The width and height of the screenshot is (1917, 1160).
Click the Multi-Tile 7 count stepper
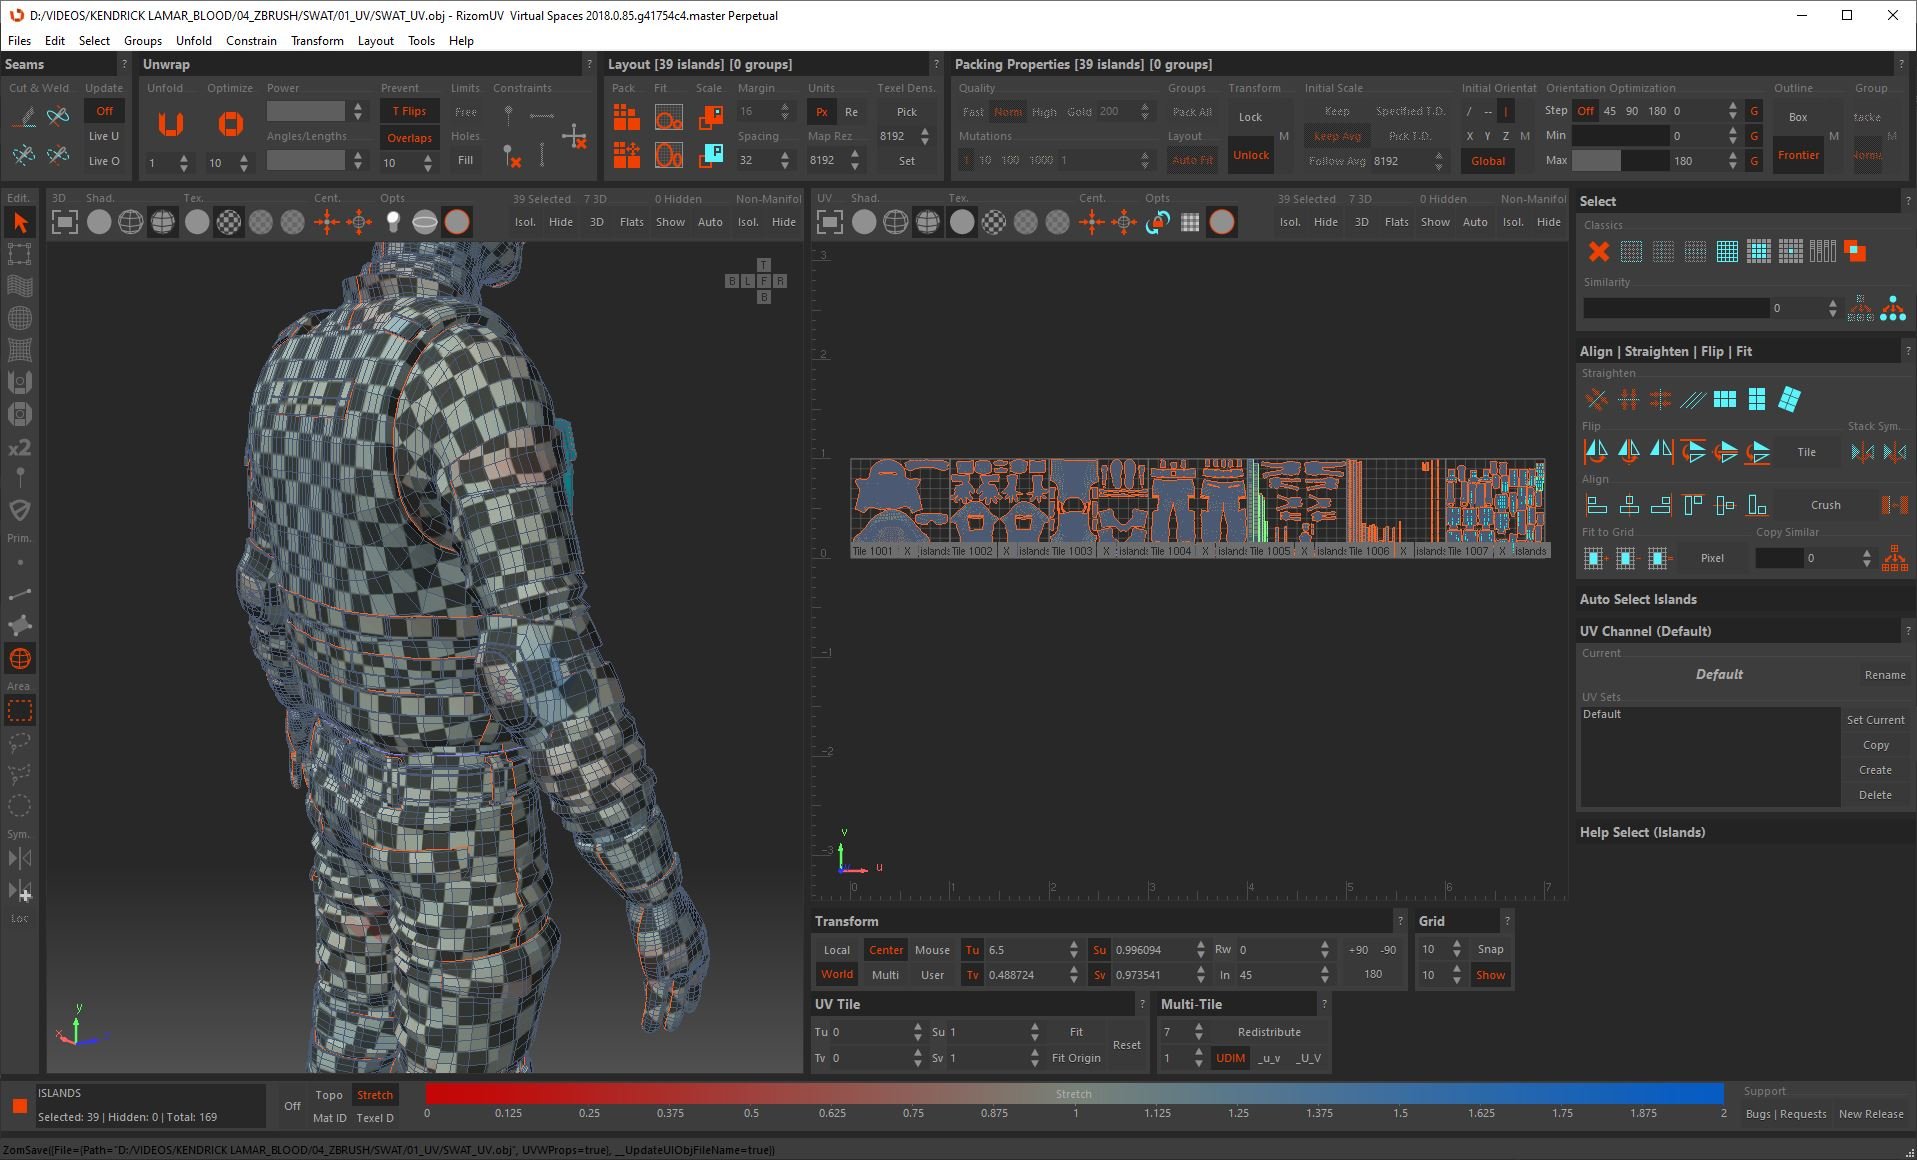click(x=1198, y=1032)
